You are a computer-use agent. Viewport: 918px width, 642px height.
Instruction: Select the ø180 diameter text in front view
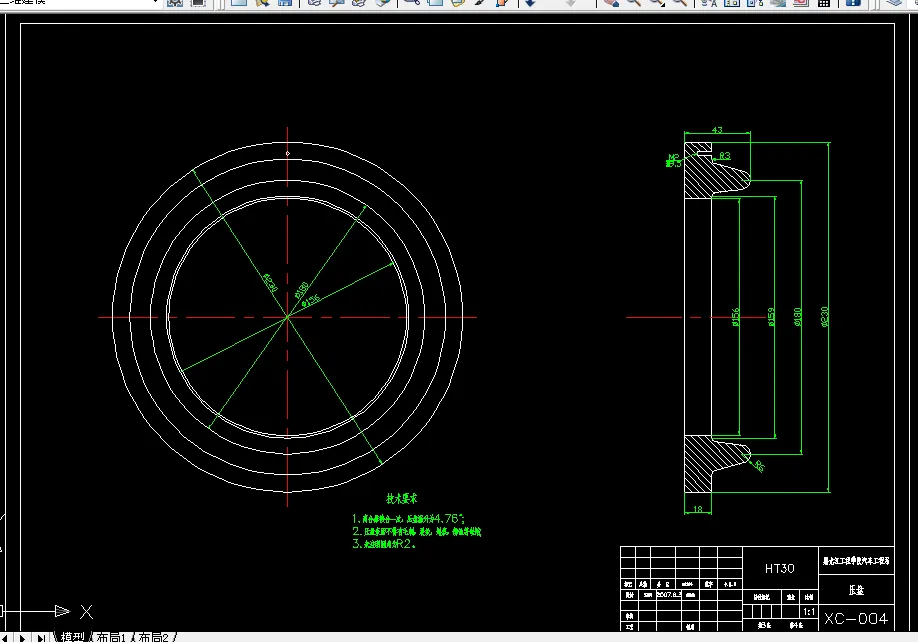pyautogui.click(x=301, y=289)
